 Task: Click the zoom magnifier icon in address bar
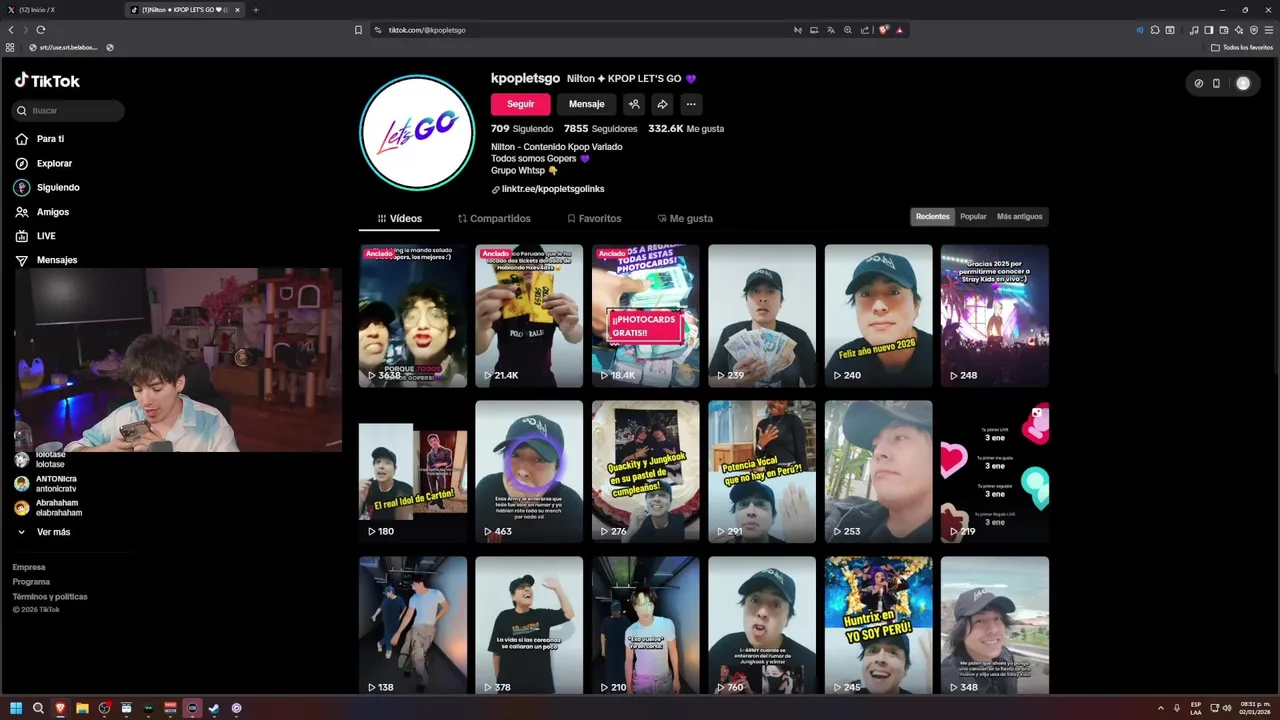point(847,30)
